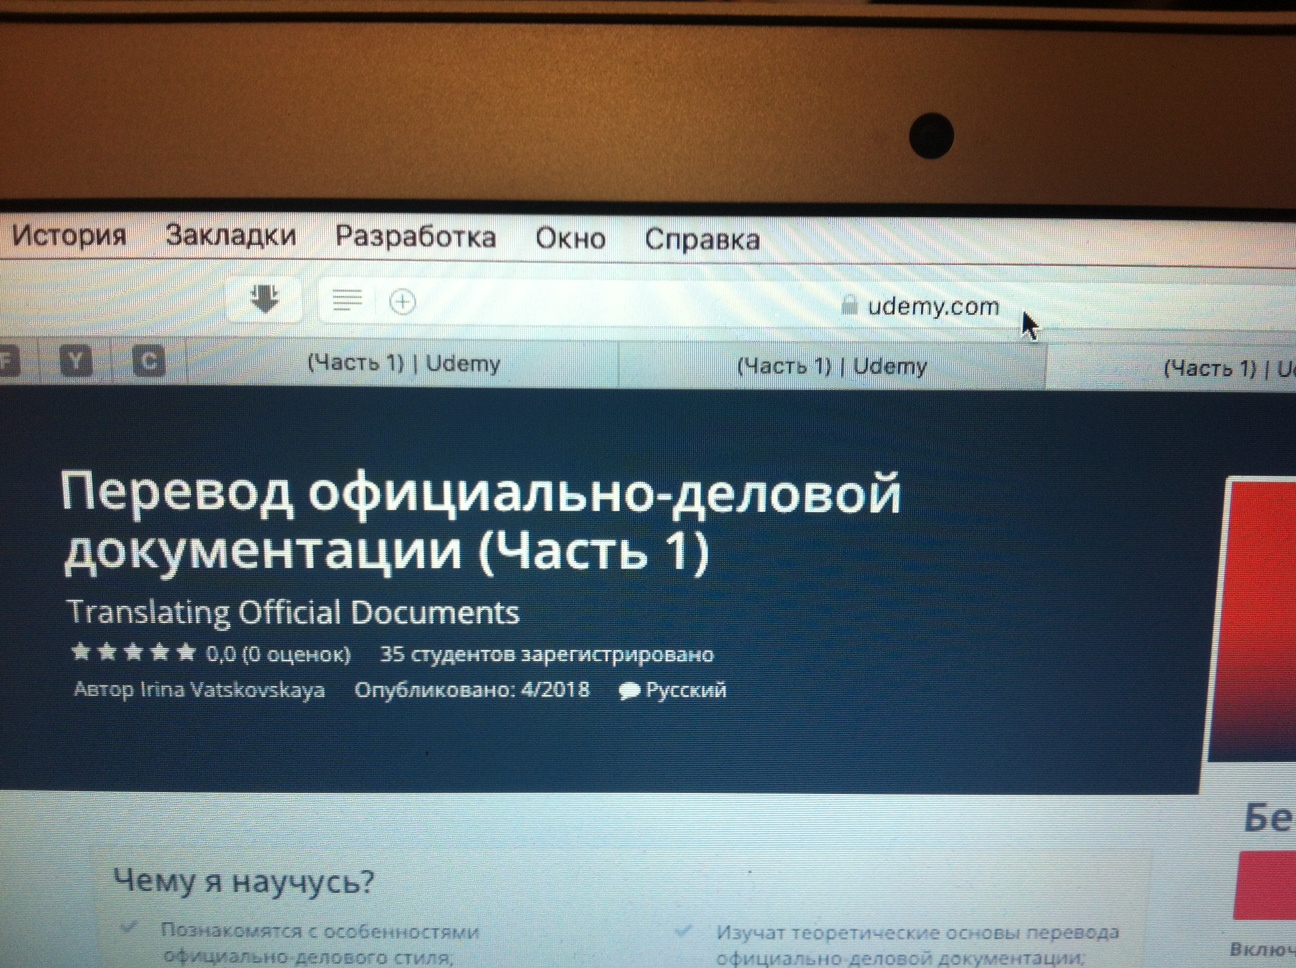Open the pinned tab labeled Y
1296x968 pixels.
(76, 360)
